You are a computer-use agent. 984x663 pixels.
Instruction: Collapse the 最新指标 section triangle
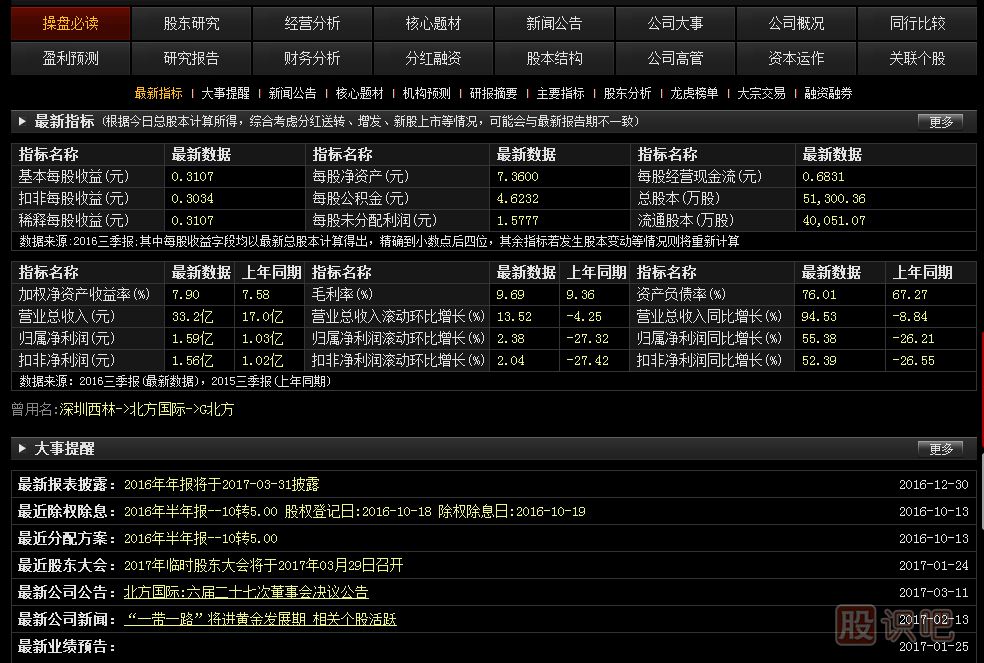(x=22, y=121)
